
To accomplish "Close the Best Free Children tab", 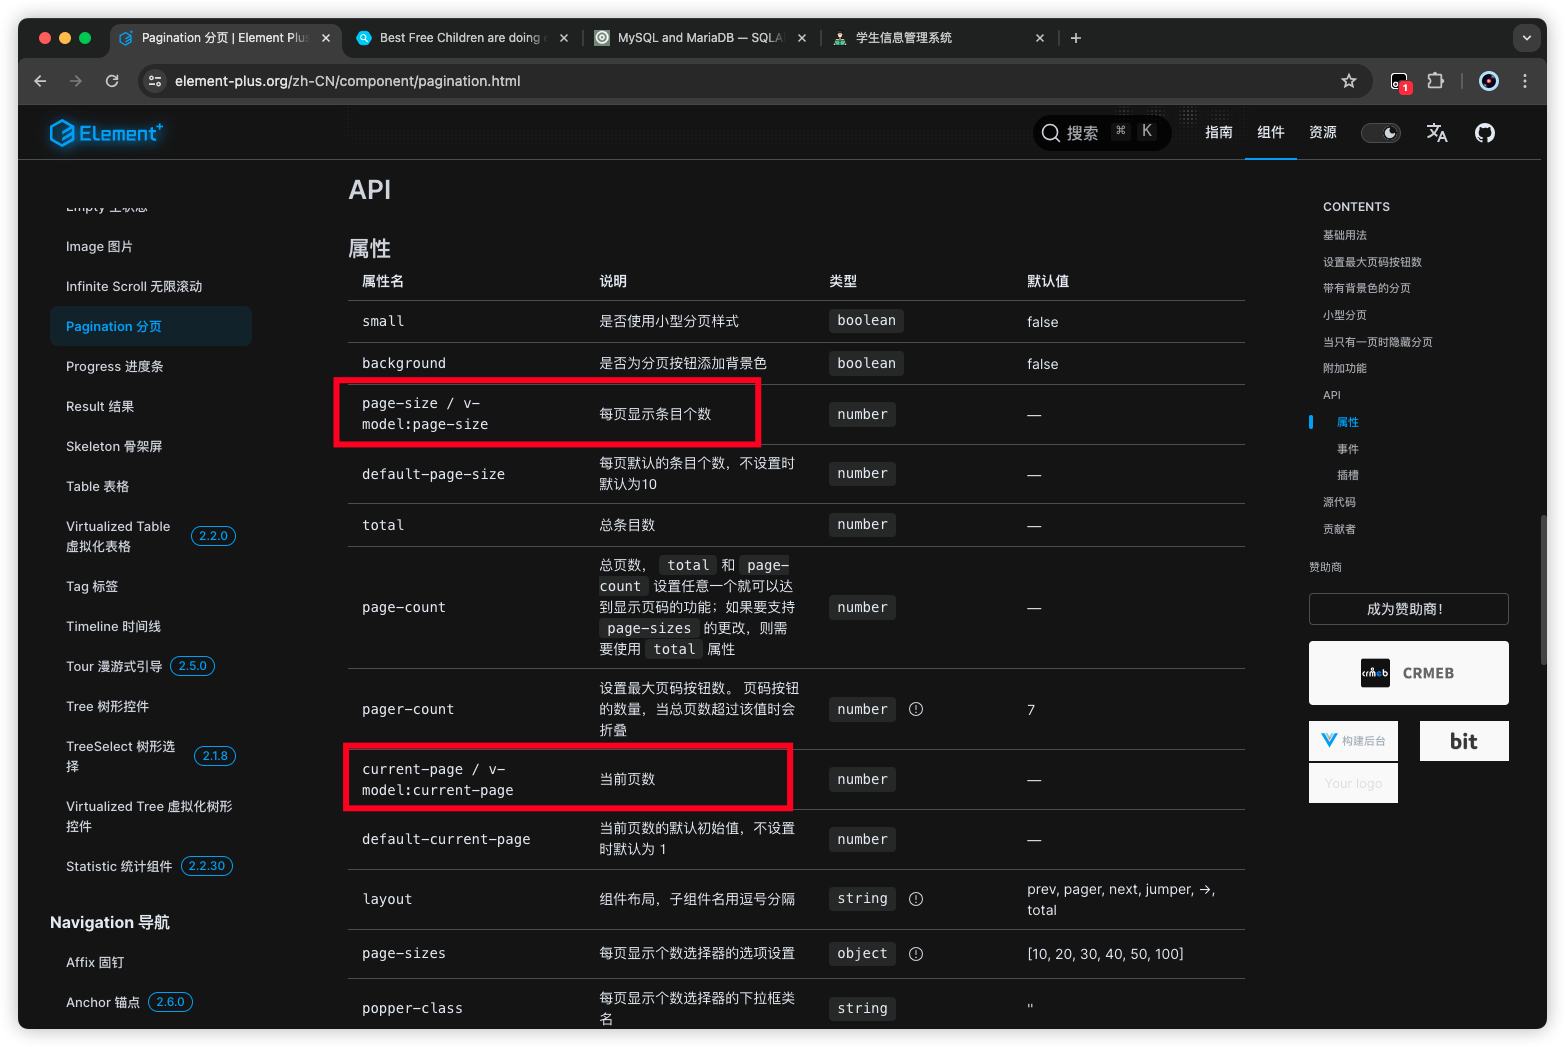I will [x=564, y=38].
